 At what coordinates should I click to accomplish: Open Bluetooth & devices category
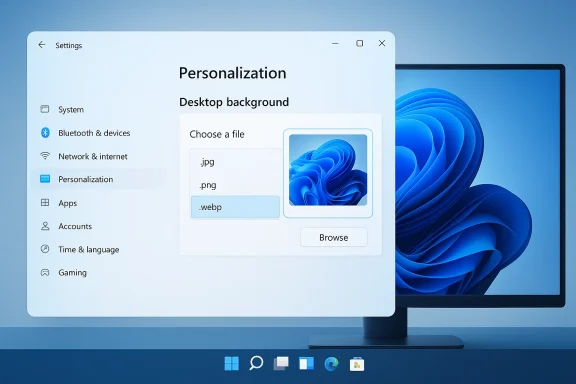pos(94,133)
